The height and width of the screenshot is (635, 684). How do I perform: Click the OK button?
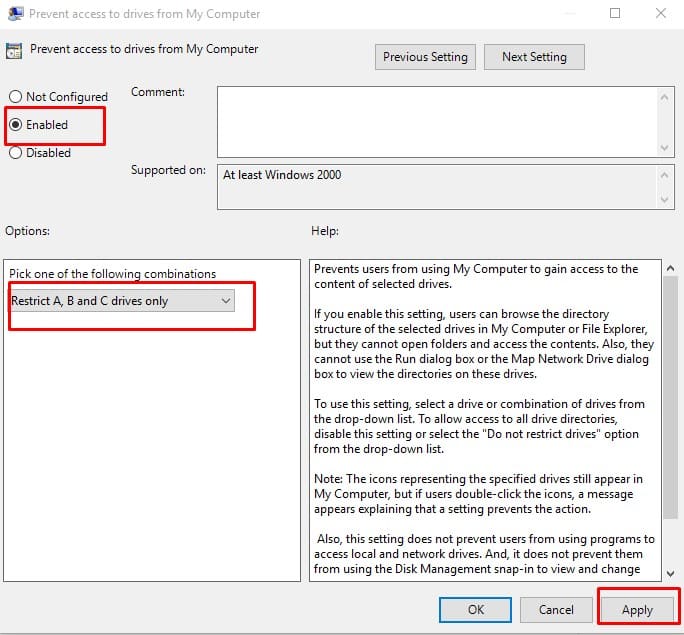(x=475, y=609)
